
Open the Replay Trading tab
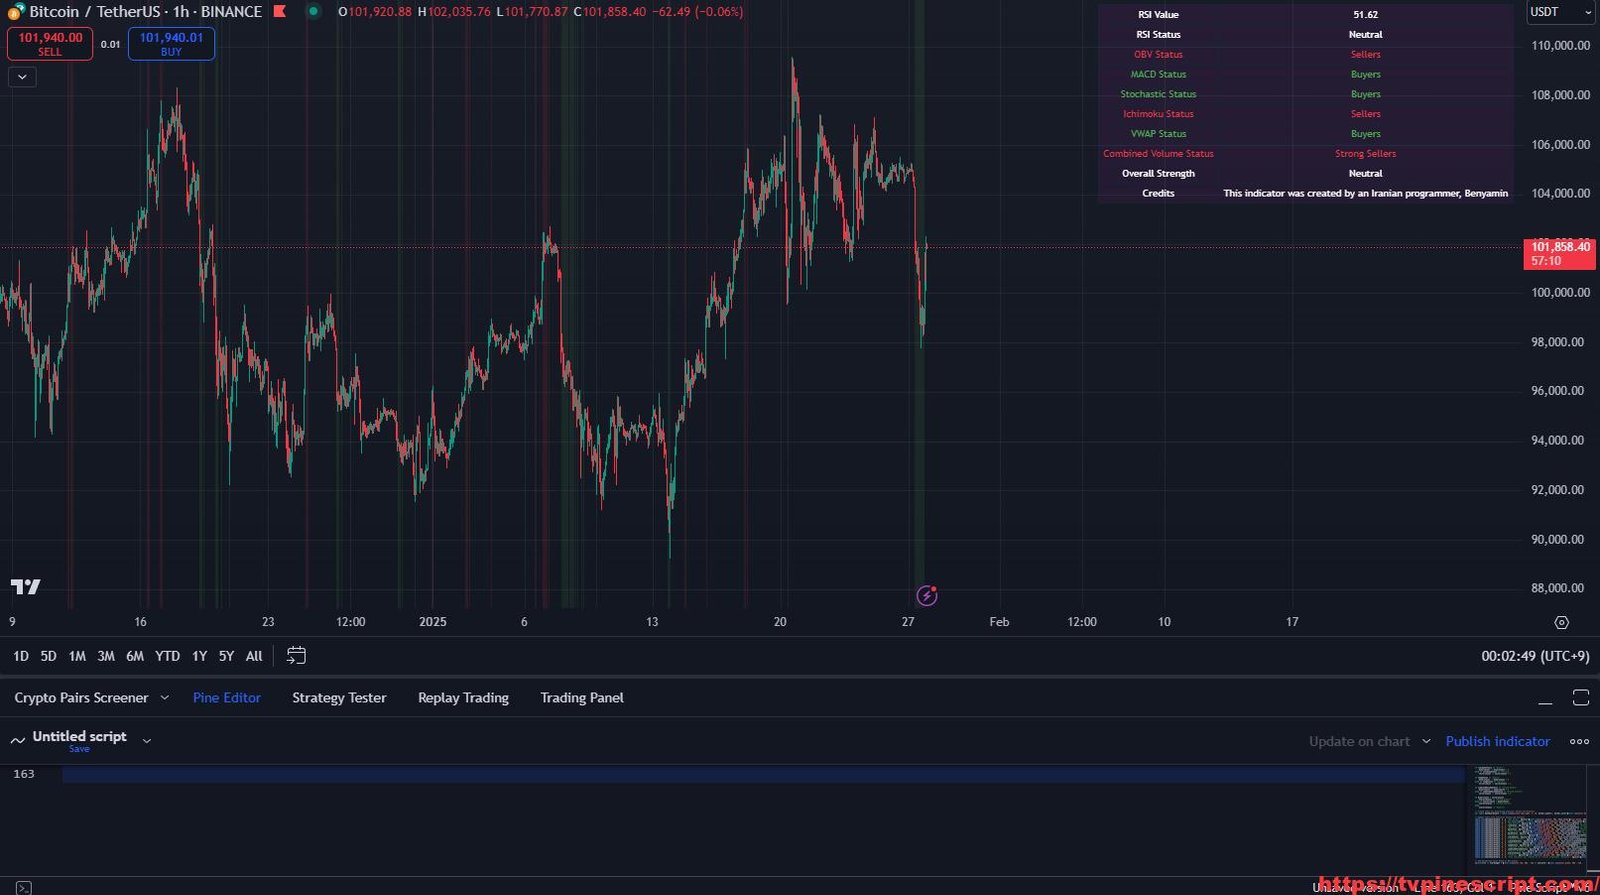point(463,698)
